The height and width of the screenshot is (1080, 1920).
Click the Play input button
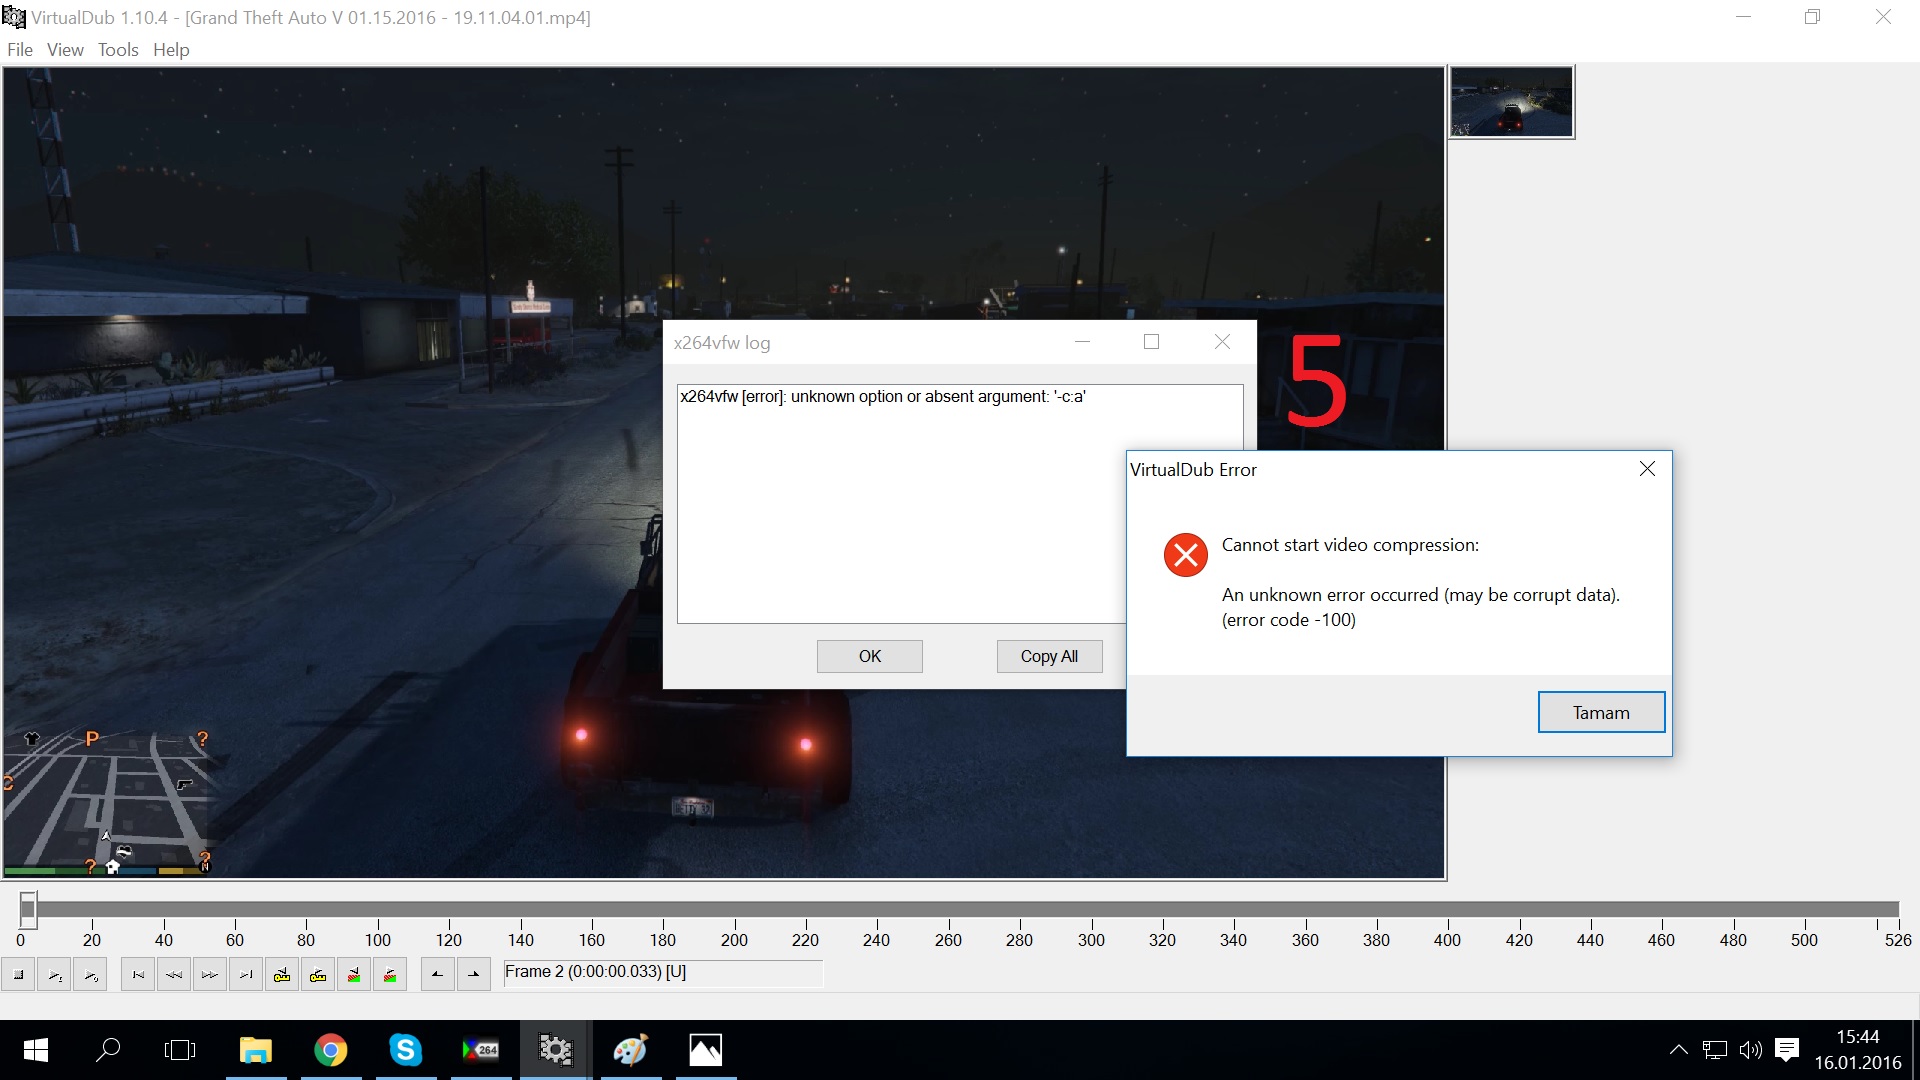tap(55, 975)
